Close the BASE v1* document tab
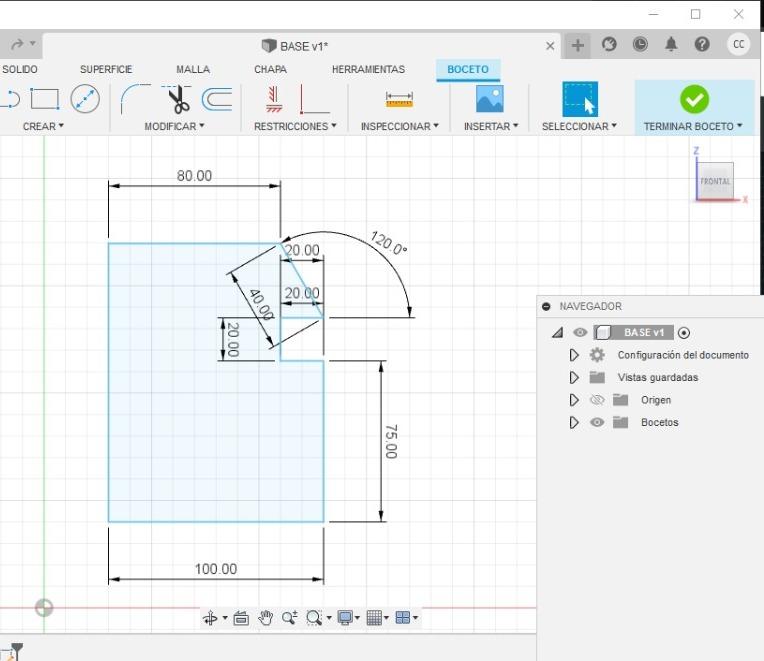Screen dimensions: 764x661 pyautogui.click(x=550, y=46)
